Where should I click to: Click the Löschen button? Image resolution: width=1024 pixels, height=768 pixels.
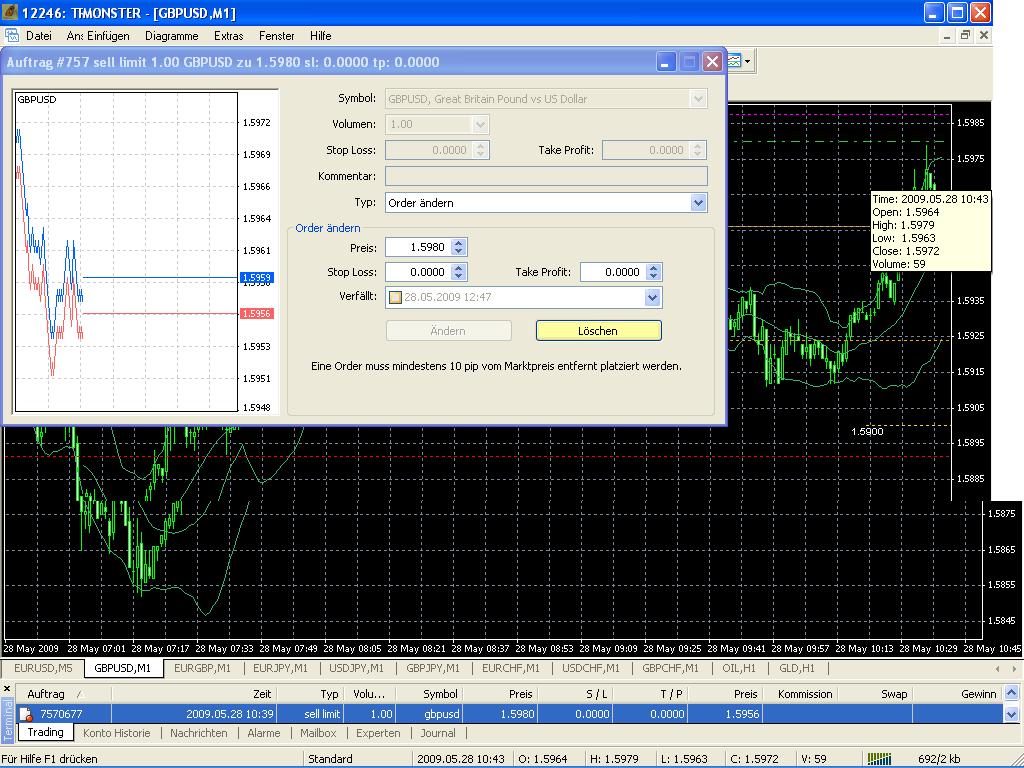click(598, 331)
